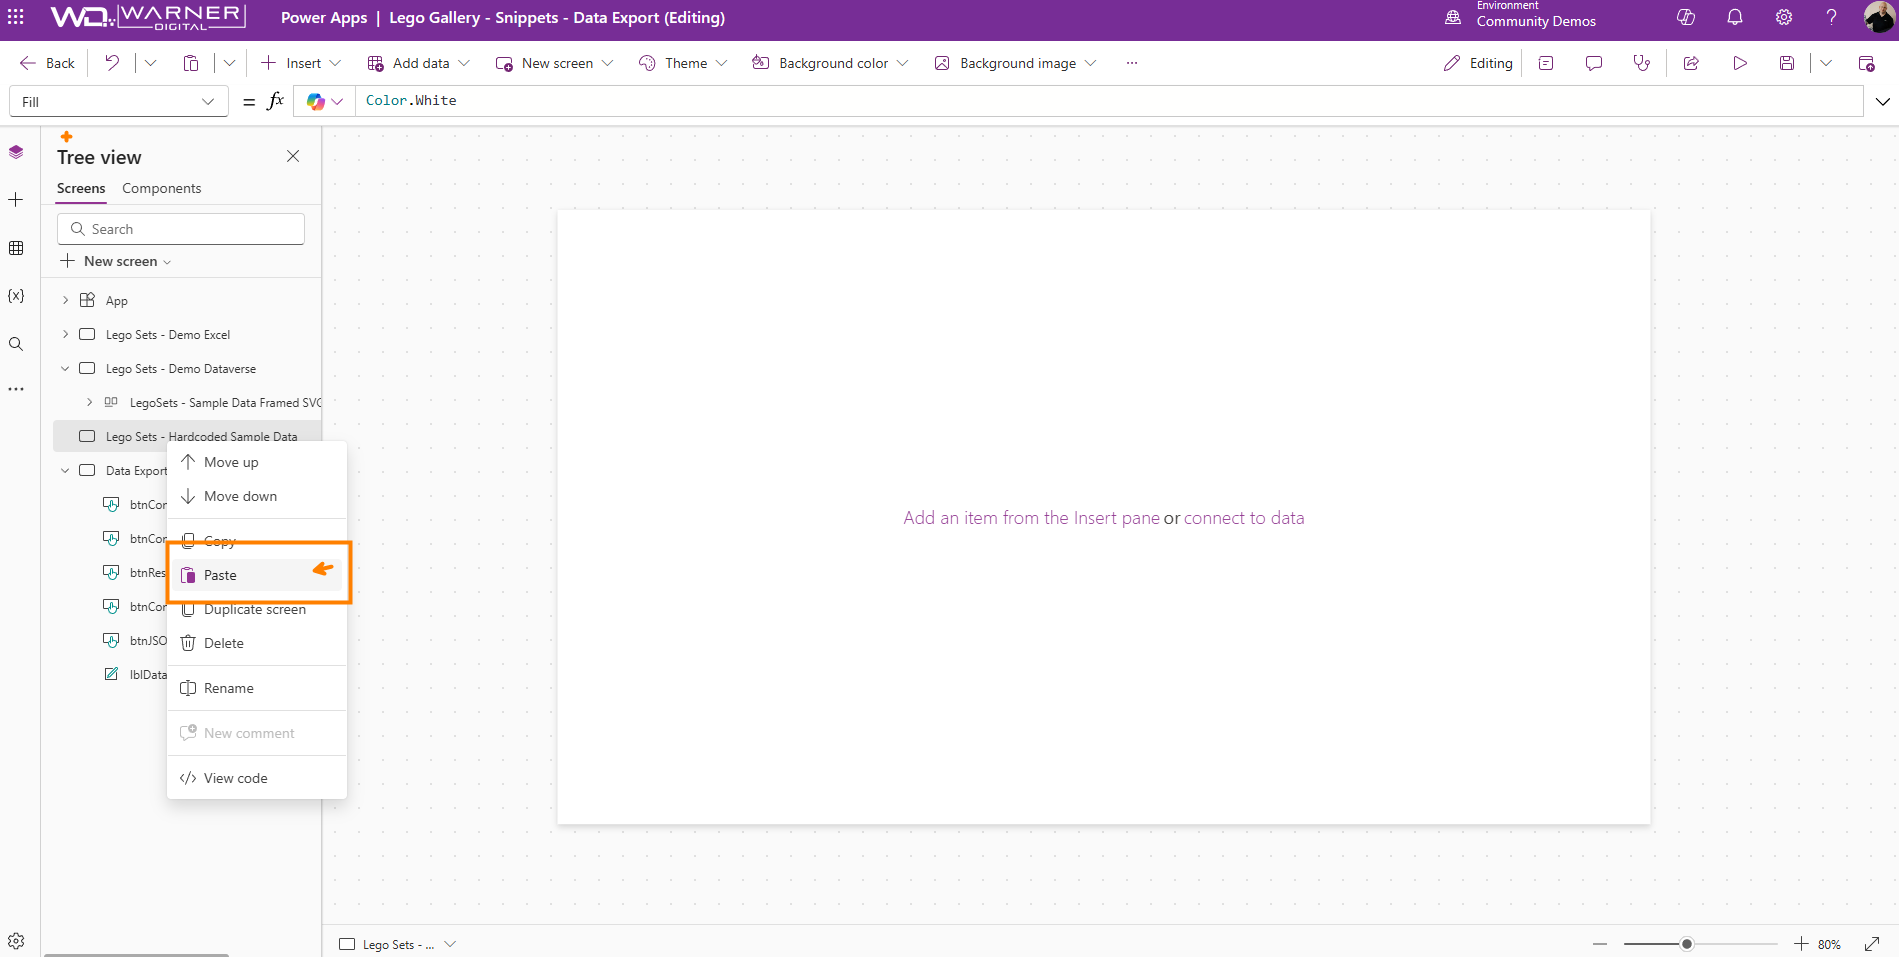Click the fit-to-window expand icon
This screenshot has height=957, width=1899.
(x=1872, y=944)
